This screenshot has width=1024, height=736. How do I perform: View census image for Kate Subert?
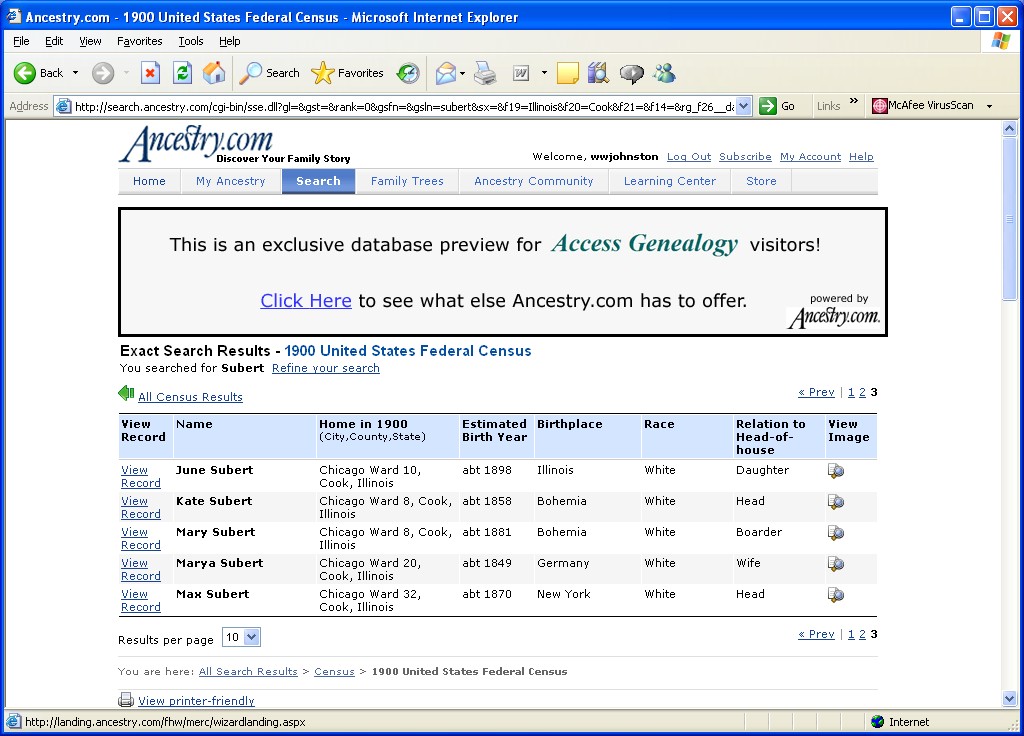(836, 502)
